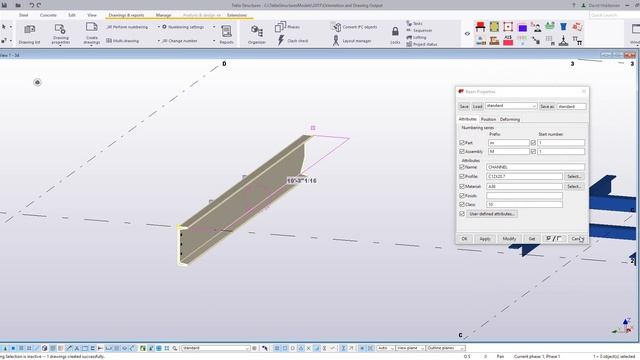Viewport: 640px width, 360px height.
Task: Open Numbering settings
Action: pos(182,27)
